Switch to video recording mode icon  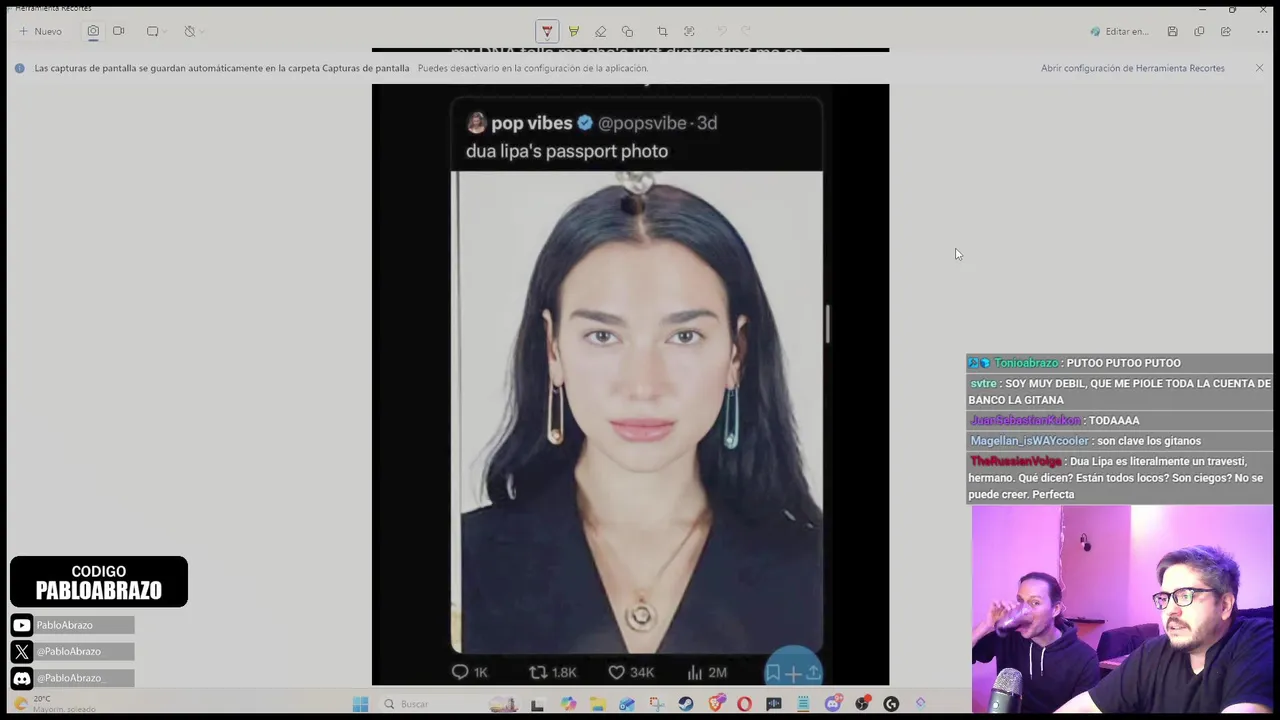pyautogui.click(x=119, y=31)
